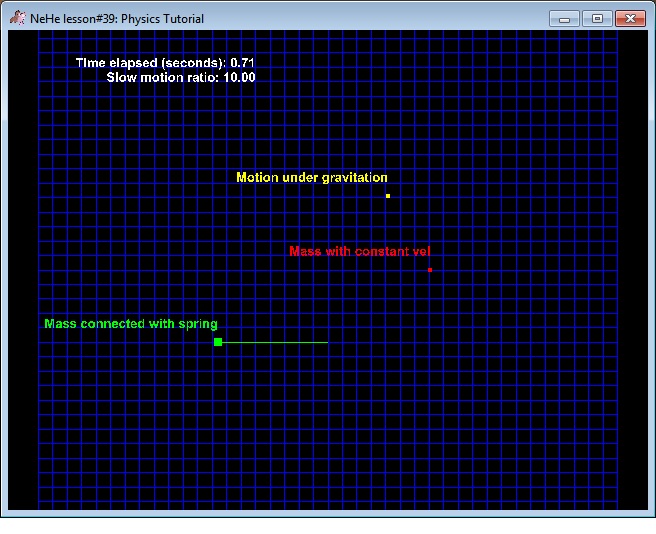Click the "Time elapsed (seconds)" readout

point(150,63)
